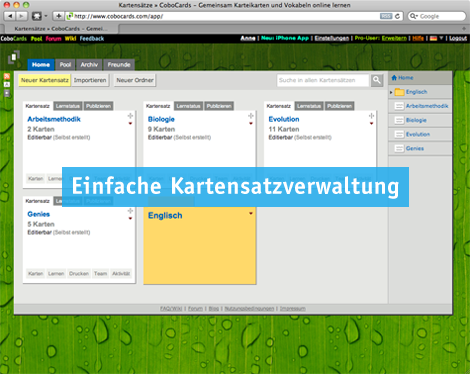The width and height of the screenshot is (470, 374).
Task: Click the move handle on Genies card
Action: click(130, 211)
